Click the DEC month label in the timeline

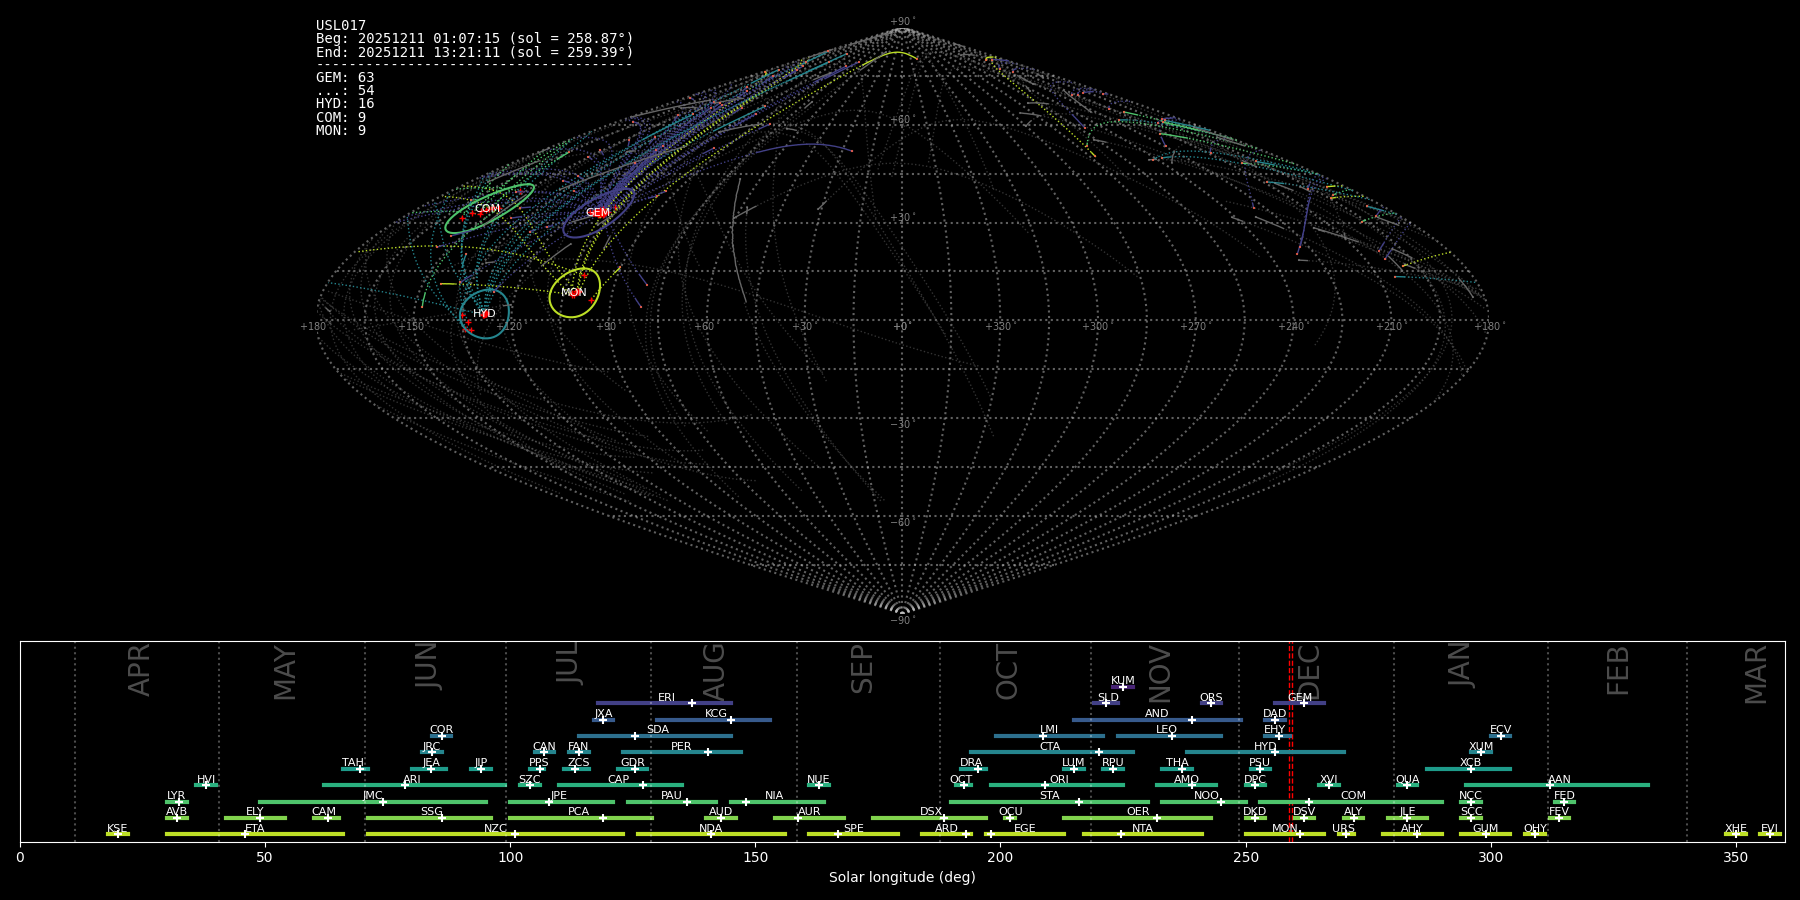[1310, 673]
